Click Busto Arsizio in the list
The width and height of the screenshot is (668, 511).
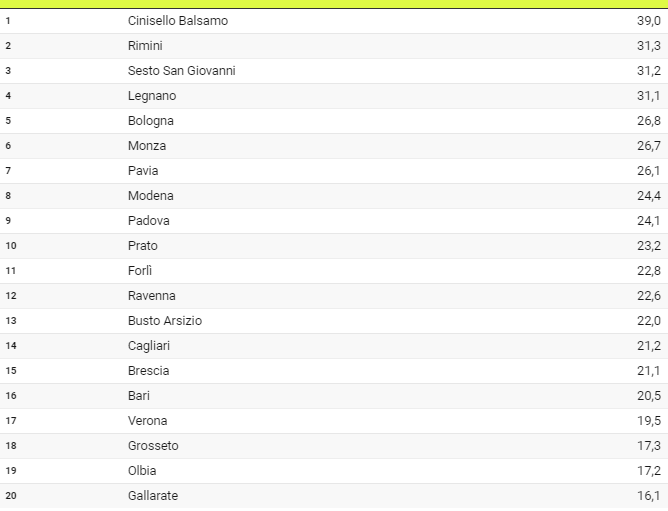click(x=164, y=321)
